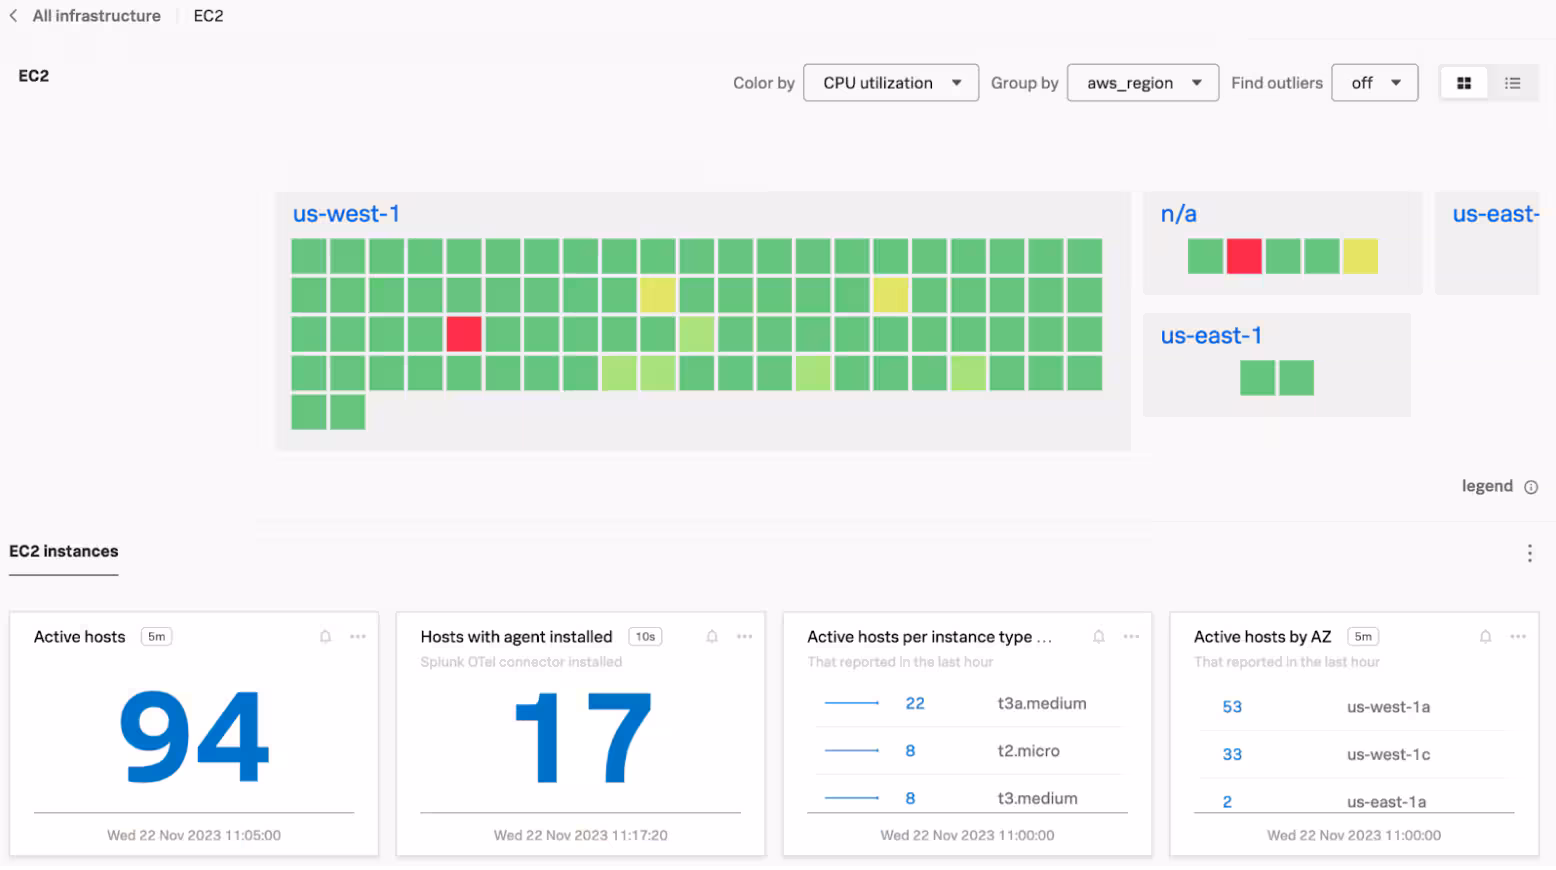Open EC2 instances section options menu

(x=1529, y=553)
